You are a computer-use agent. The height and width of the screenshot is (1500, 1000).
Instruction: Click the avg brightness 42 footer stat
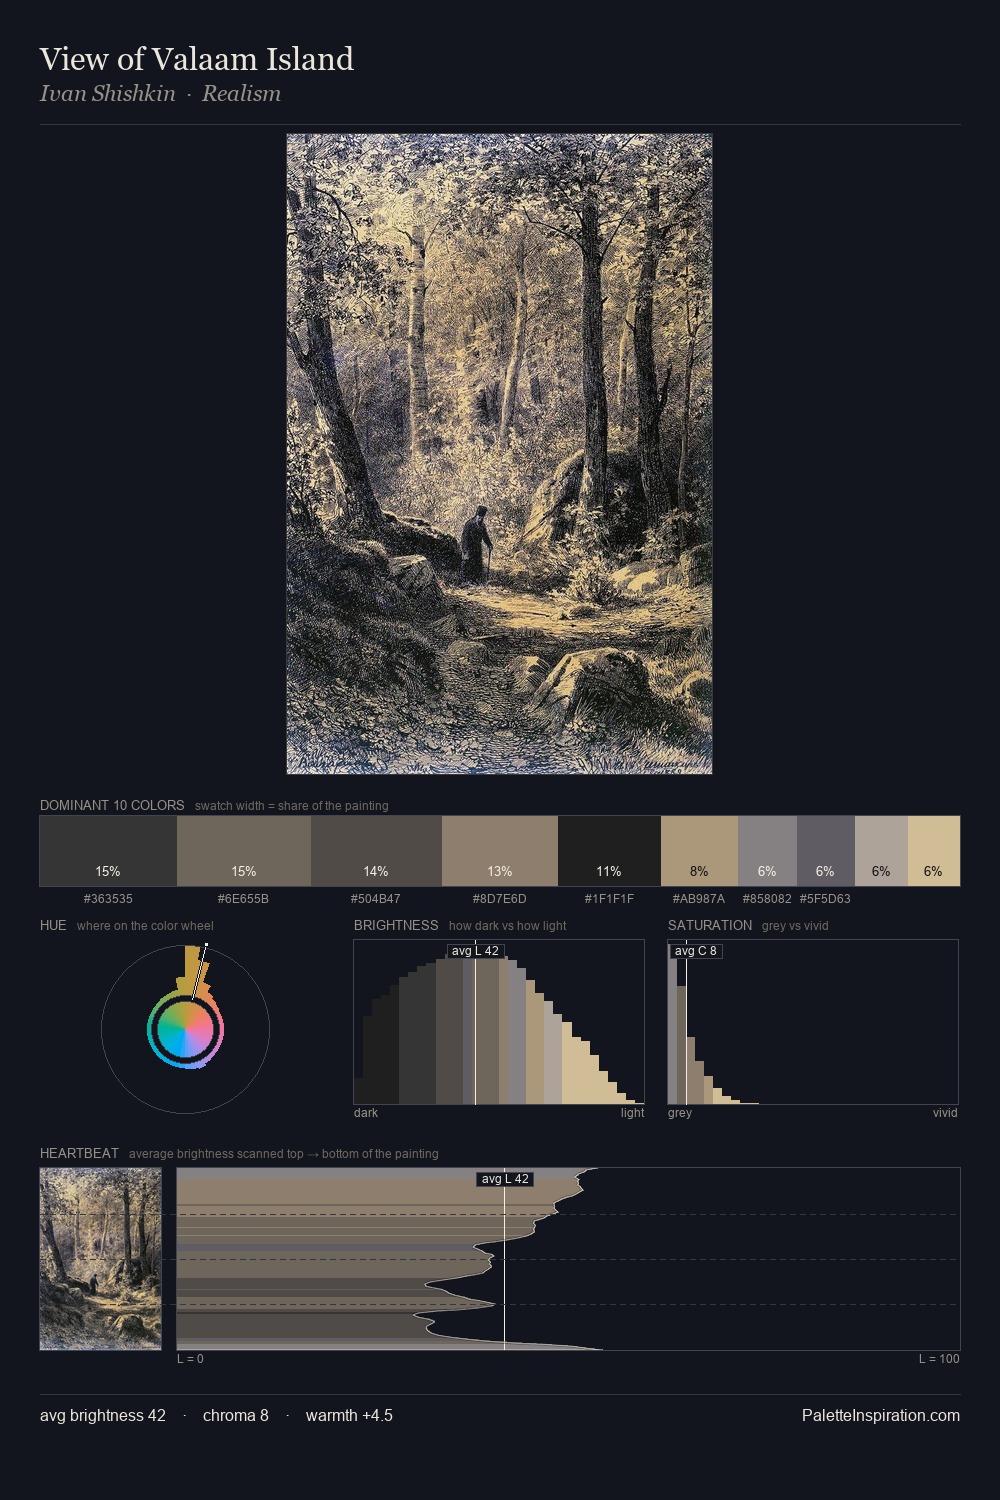click(x=103, y=1415)
